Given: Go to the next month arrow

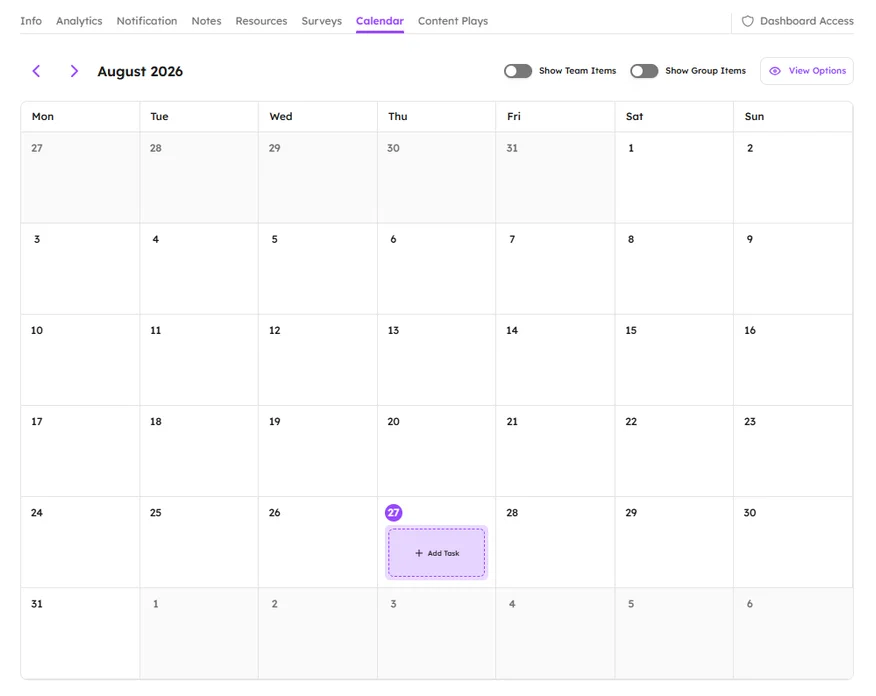Looking at the screenshot, I should (74, 71).
